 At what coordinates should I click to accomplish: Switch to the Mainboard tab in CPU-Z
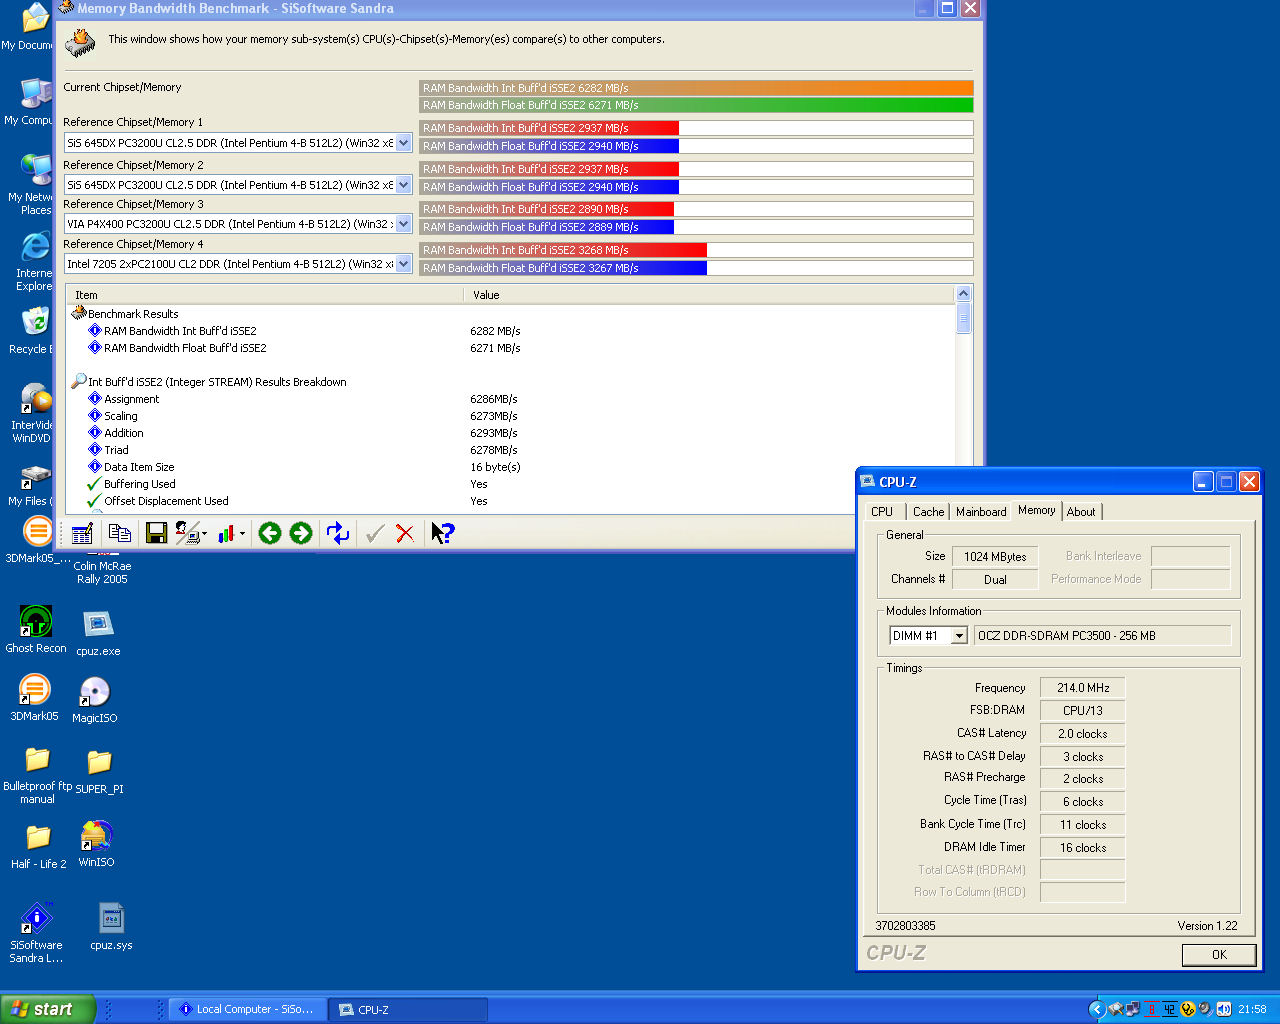(x=980, y=512)
